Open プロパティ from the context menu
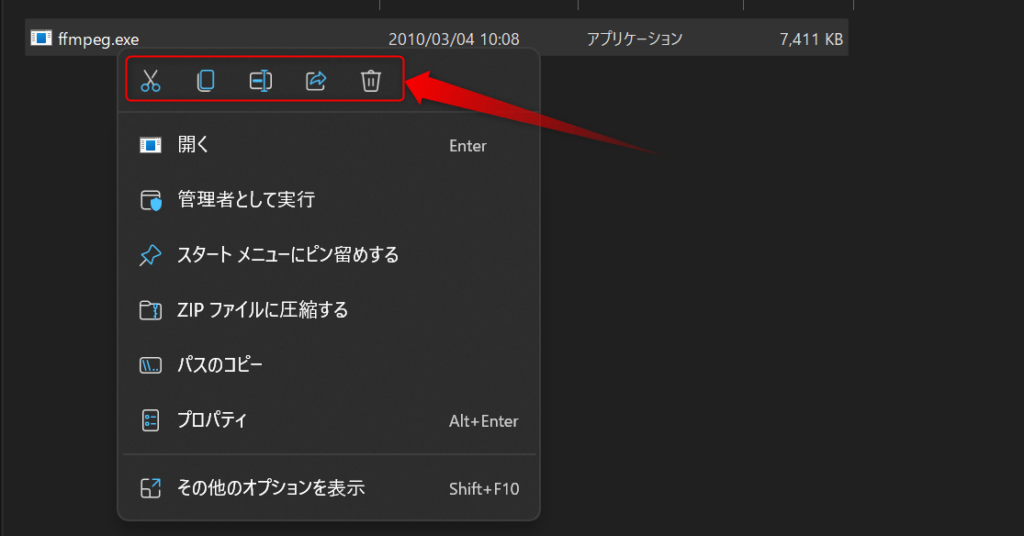The width and height of the screenshot is (1024, 536). pos(329,420)
